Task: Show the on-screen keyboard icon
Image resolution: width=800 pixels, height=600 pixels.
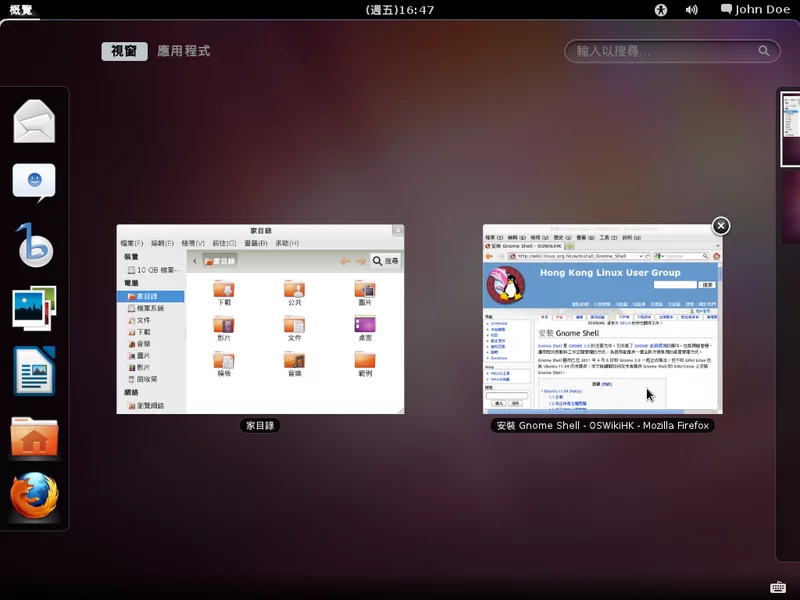Action: (x=778, y=587)
